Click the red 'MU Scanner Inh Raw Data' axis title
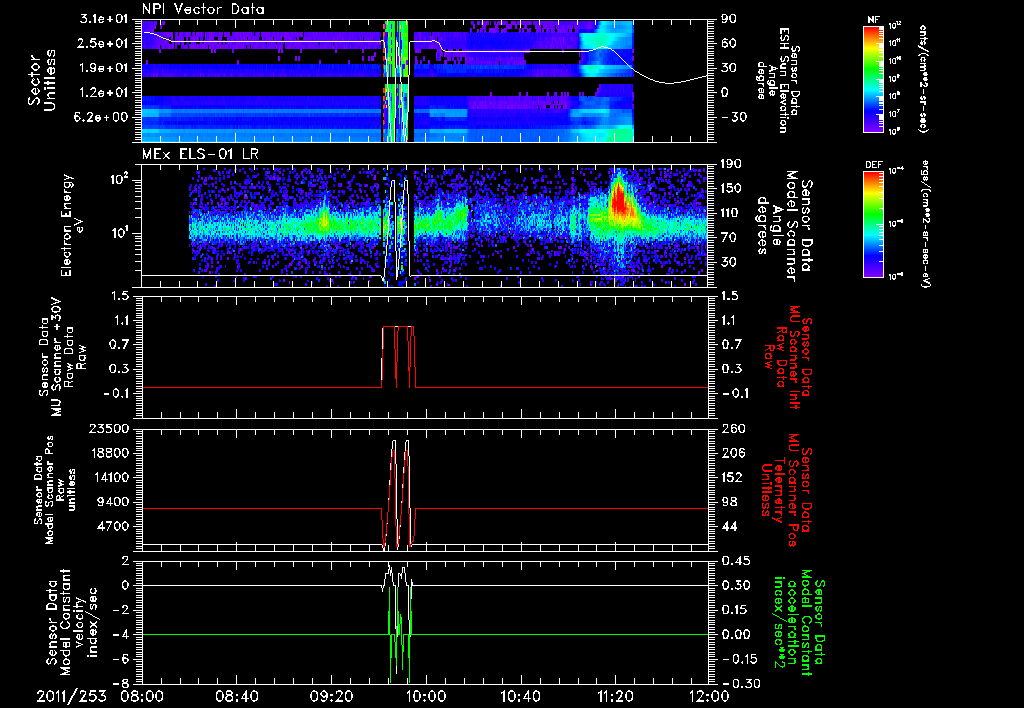The width and height of the screenshot is (1024, 708). [x=788, y=357]
